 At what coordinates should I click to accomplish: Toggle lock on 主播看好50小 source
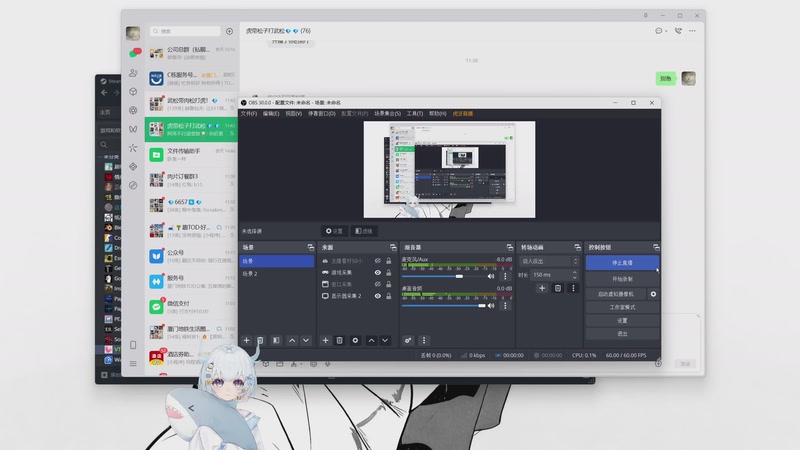389,261
